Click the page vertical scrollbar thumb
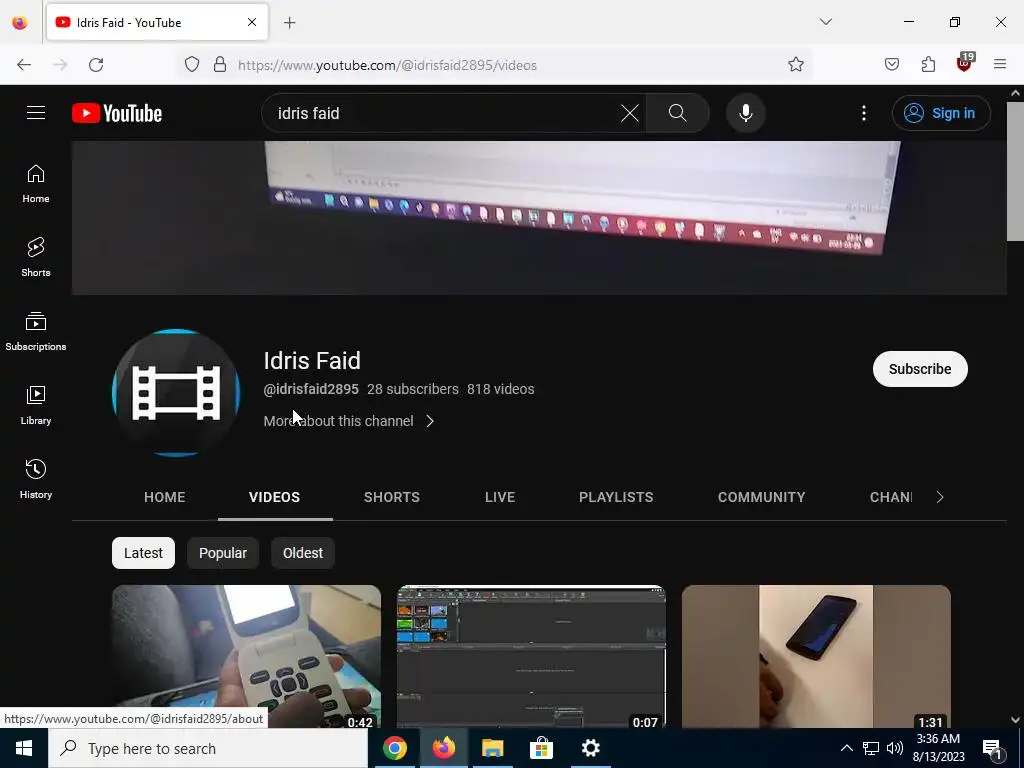This screenshot has height=768, width=1024. pos(1015,171)
